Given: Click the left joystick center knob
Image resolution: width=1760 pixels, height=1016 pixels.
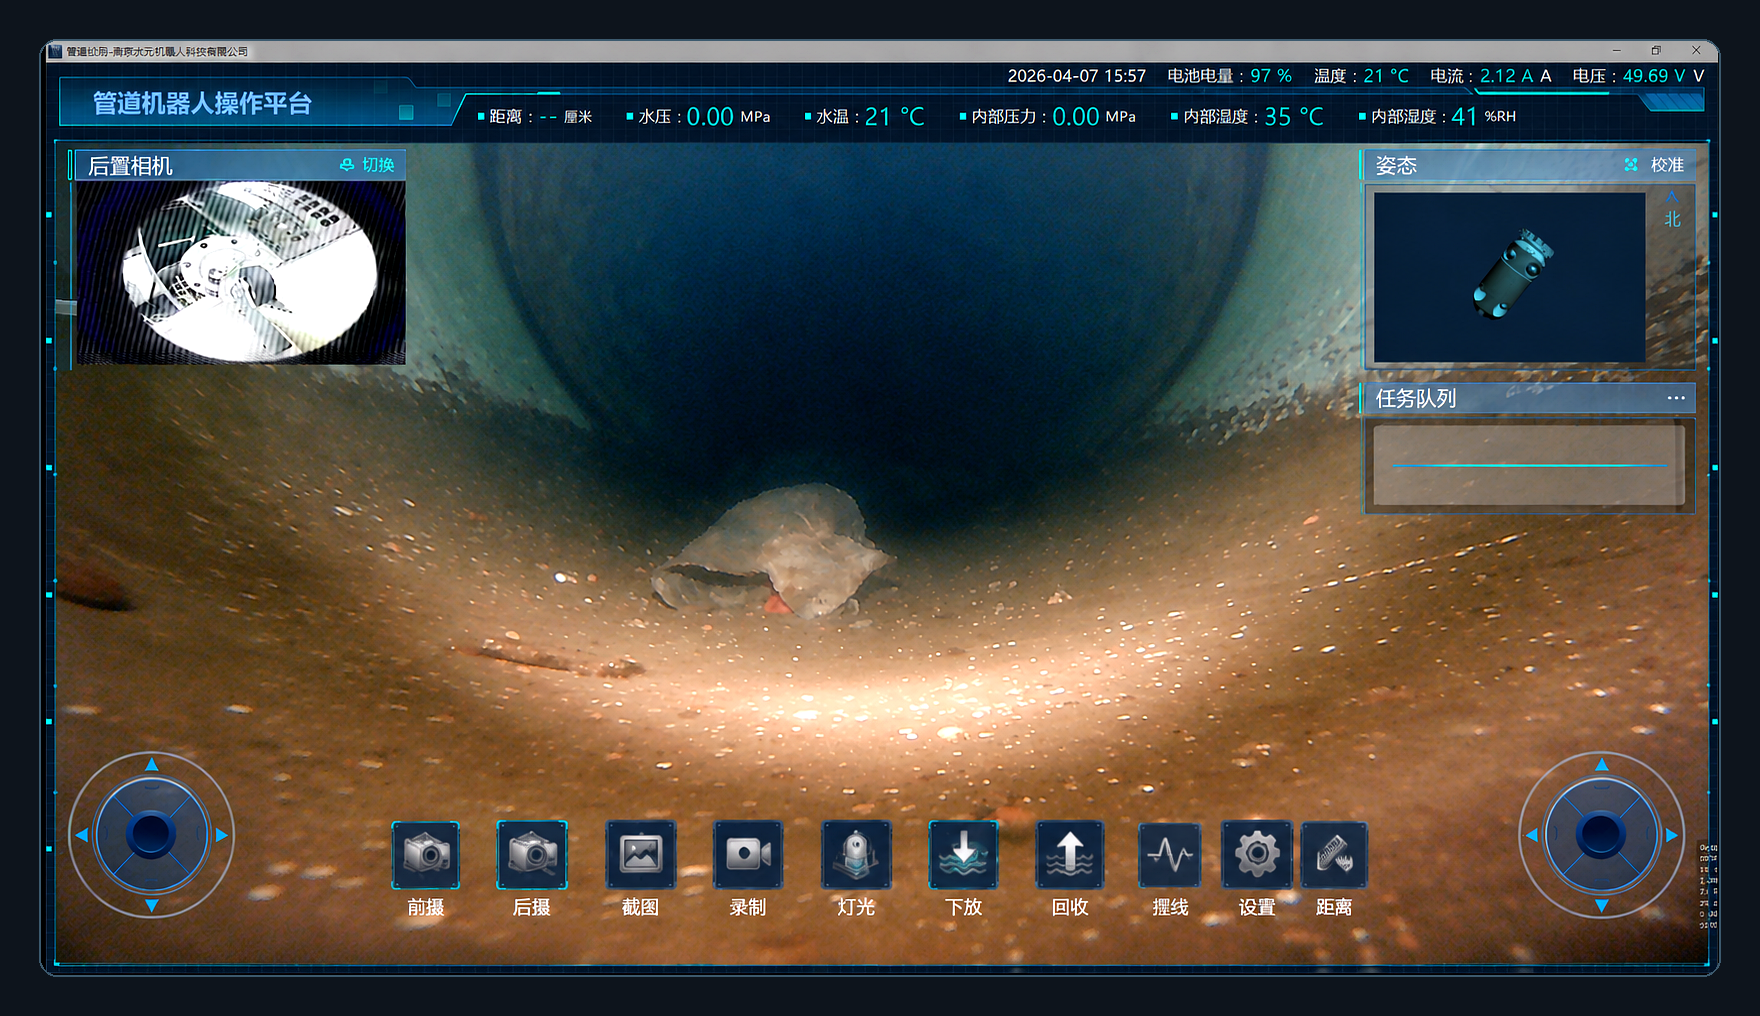Looking at the screenshot, I should (x=151, y=834).
